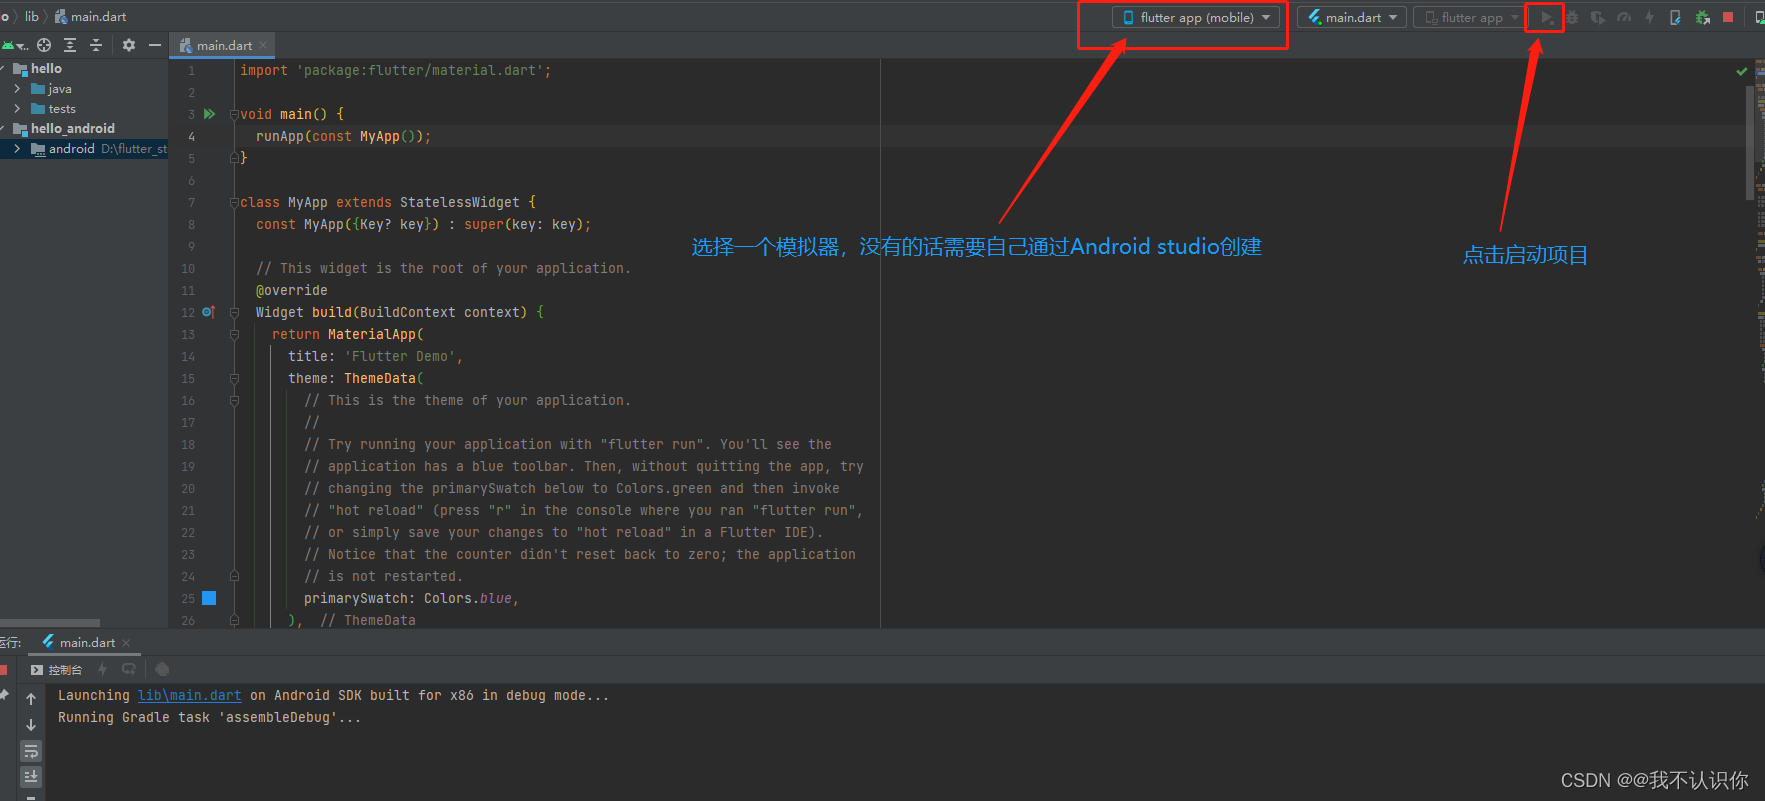Run with Coverage from the toolbar
Image resolution: width=1765 pixels, height=801 pixels.
tap(1598, 17)
